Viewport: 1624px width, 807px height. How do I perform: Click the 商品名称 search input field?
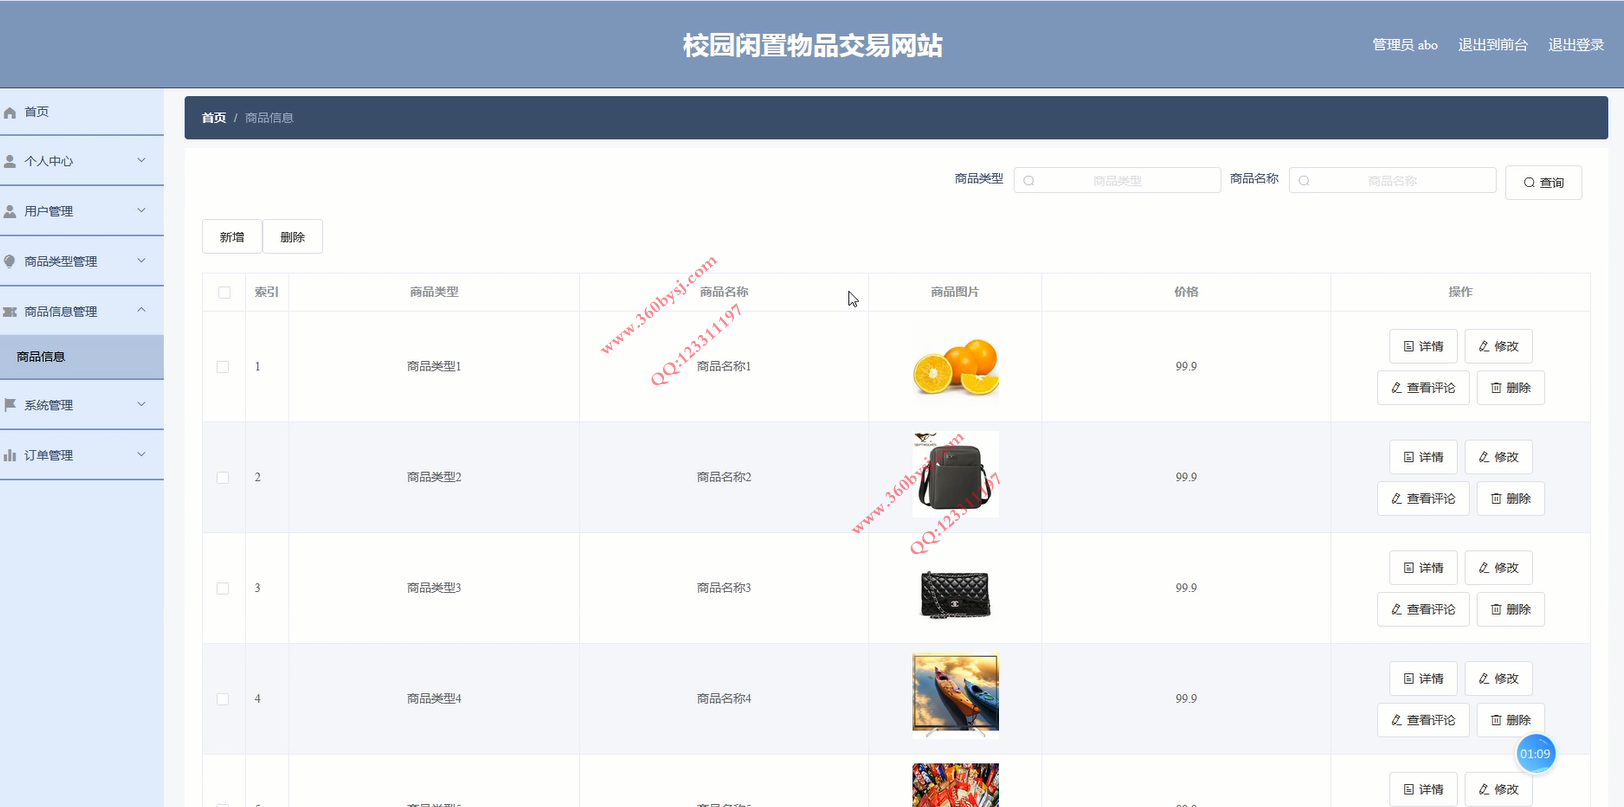(1392, 181)
